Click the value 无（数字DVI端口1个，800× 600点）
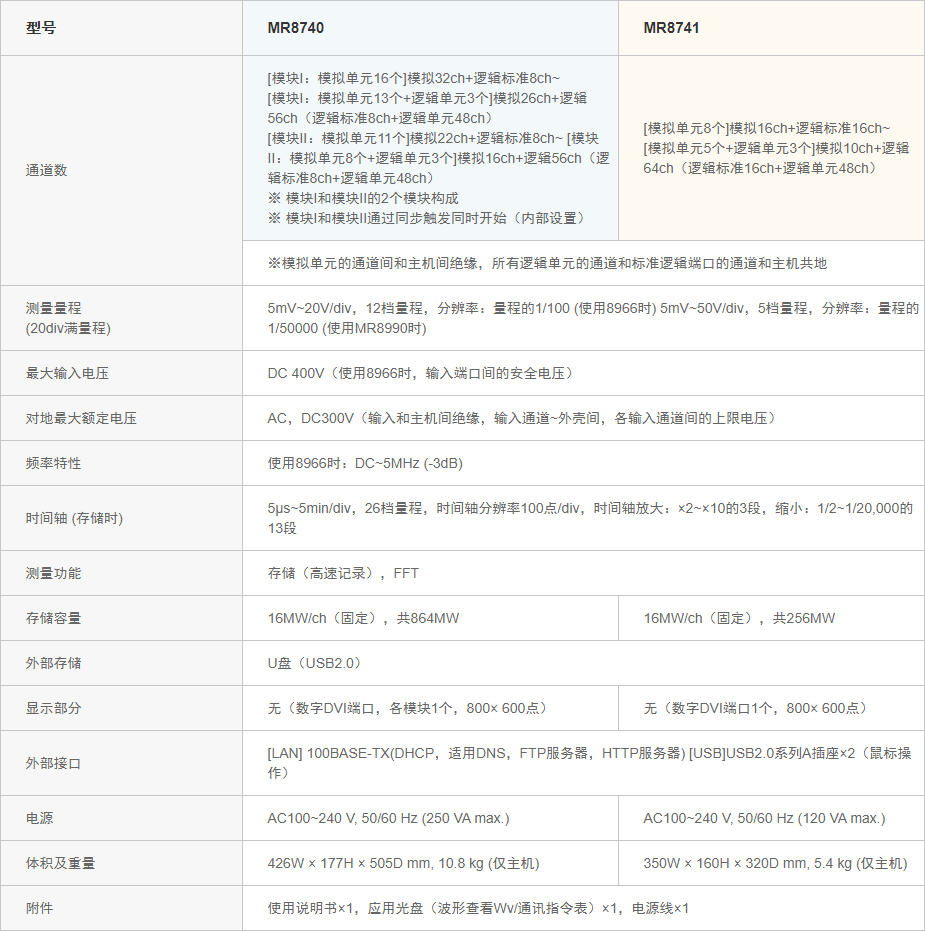Image resolution: width=925 pixels, height=932 pixels. click(755, 709)
